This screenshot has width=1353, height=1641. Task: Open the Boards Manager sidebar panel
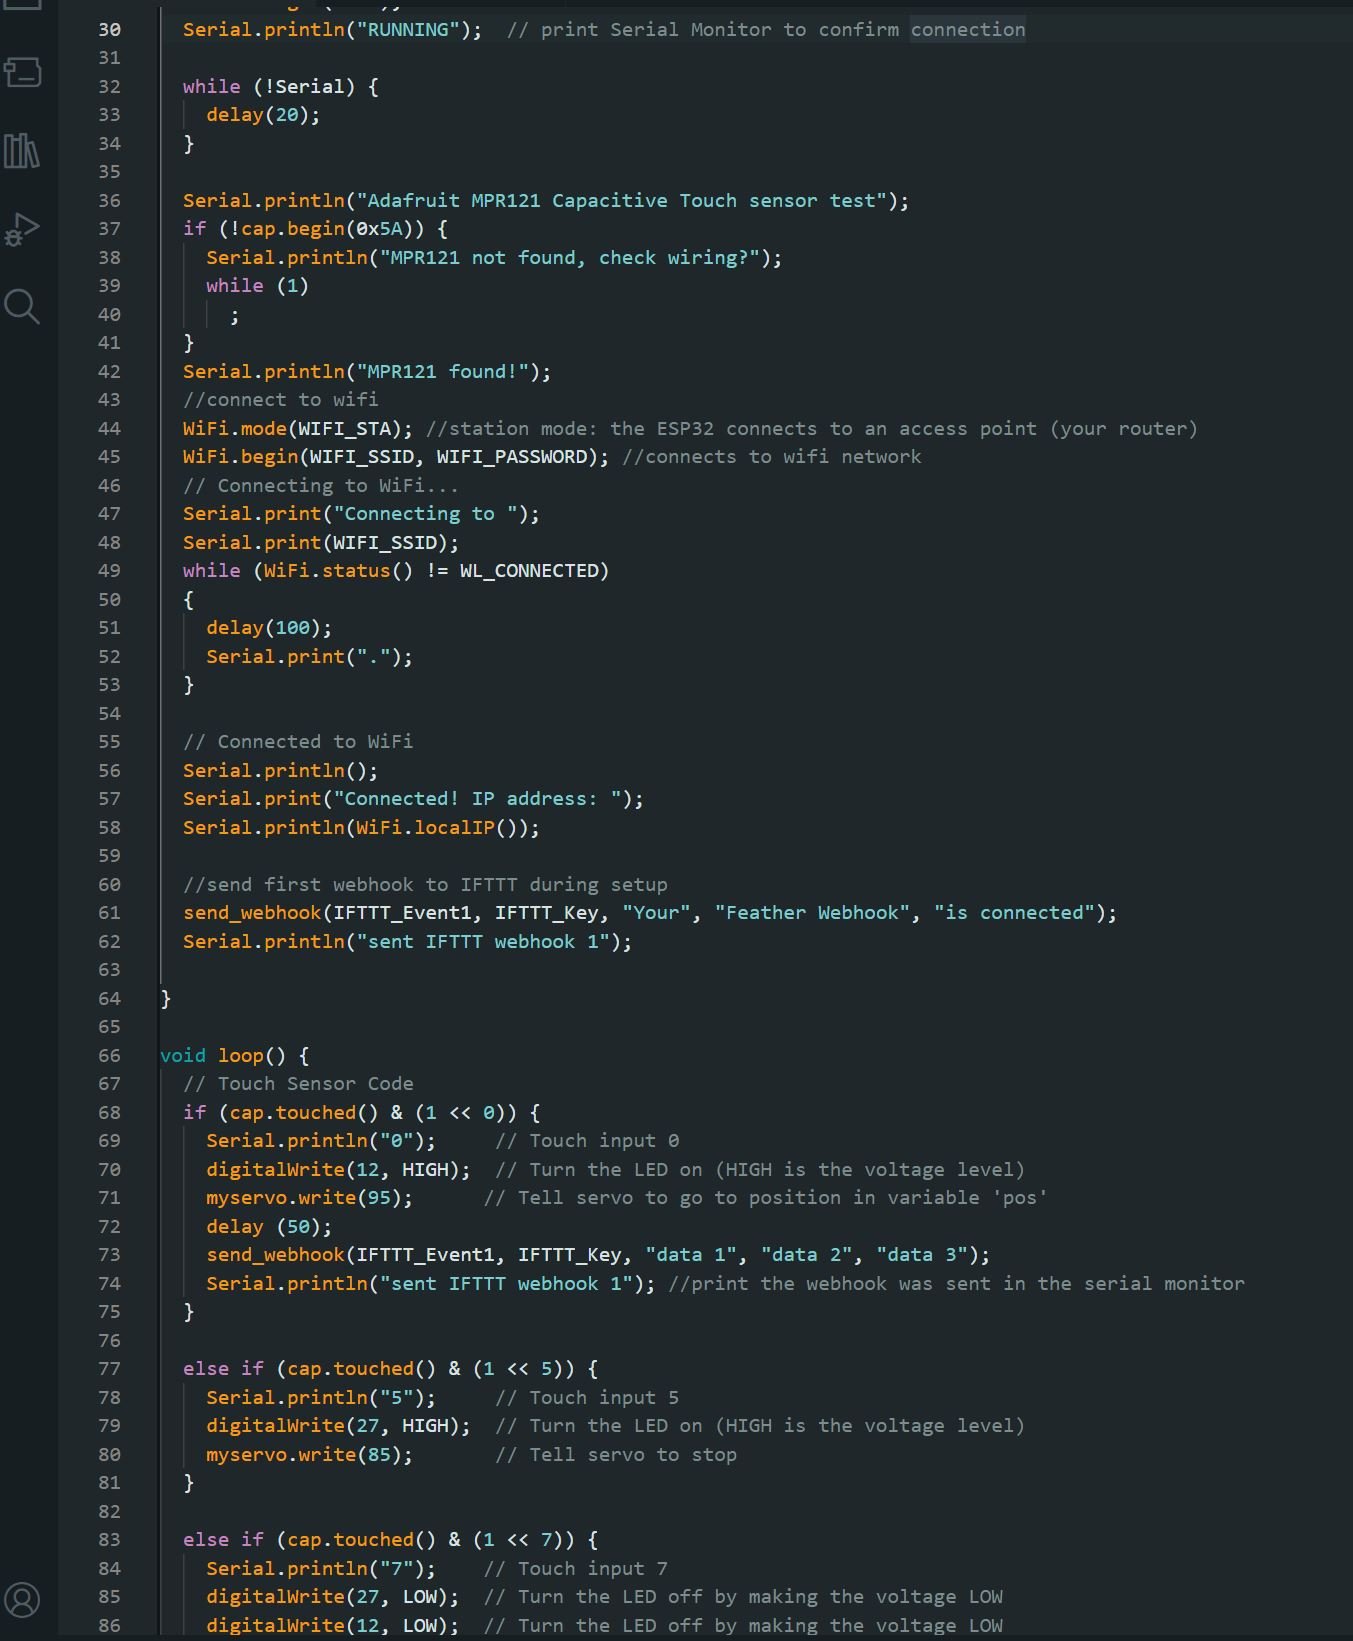point(22,72)
